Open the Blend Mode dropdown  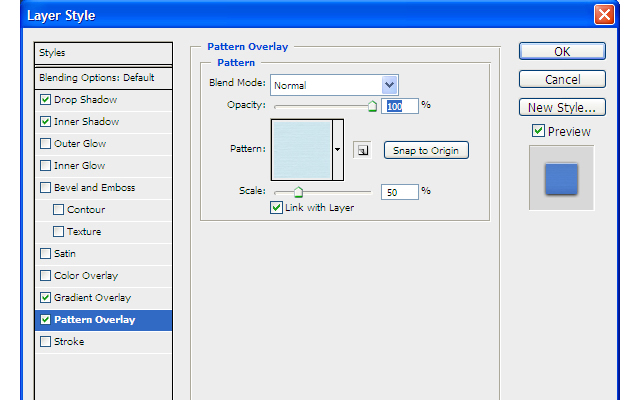coord(390,85)
